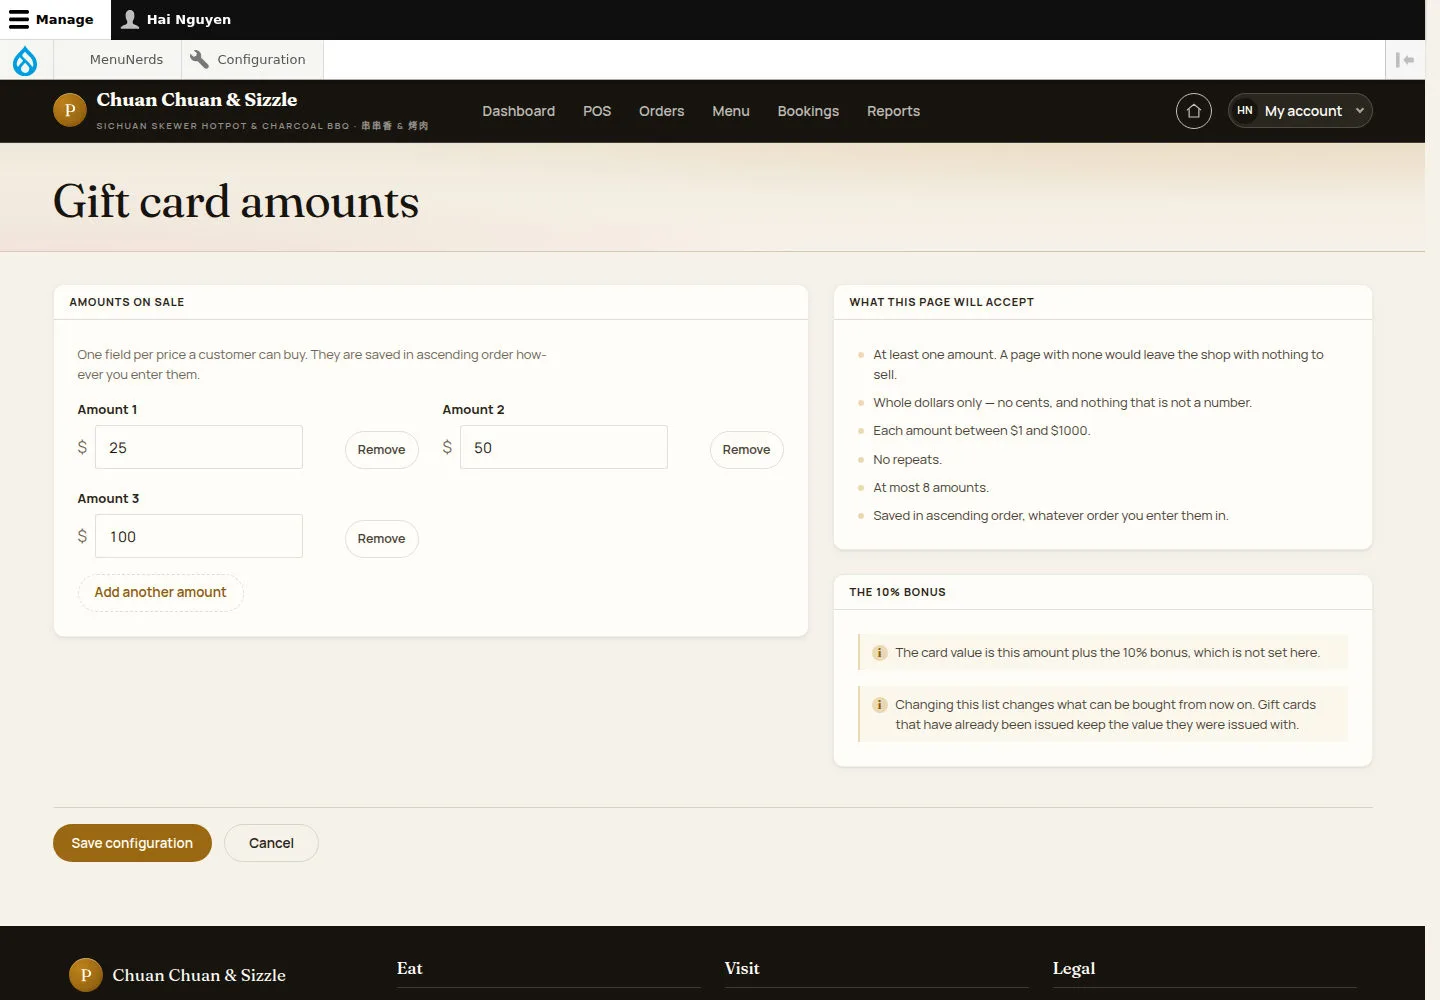The image size is (1440, 1000).
Task: Go to the Orders menu item
Action: coord(661,111)
